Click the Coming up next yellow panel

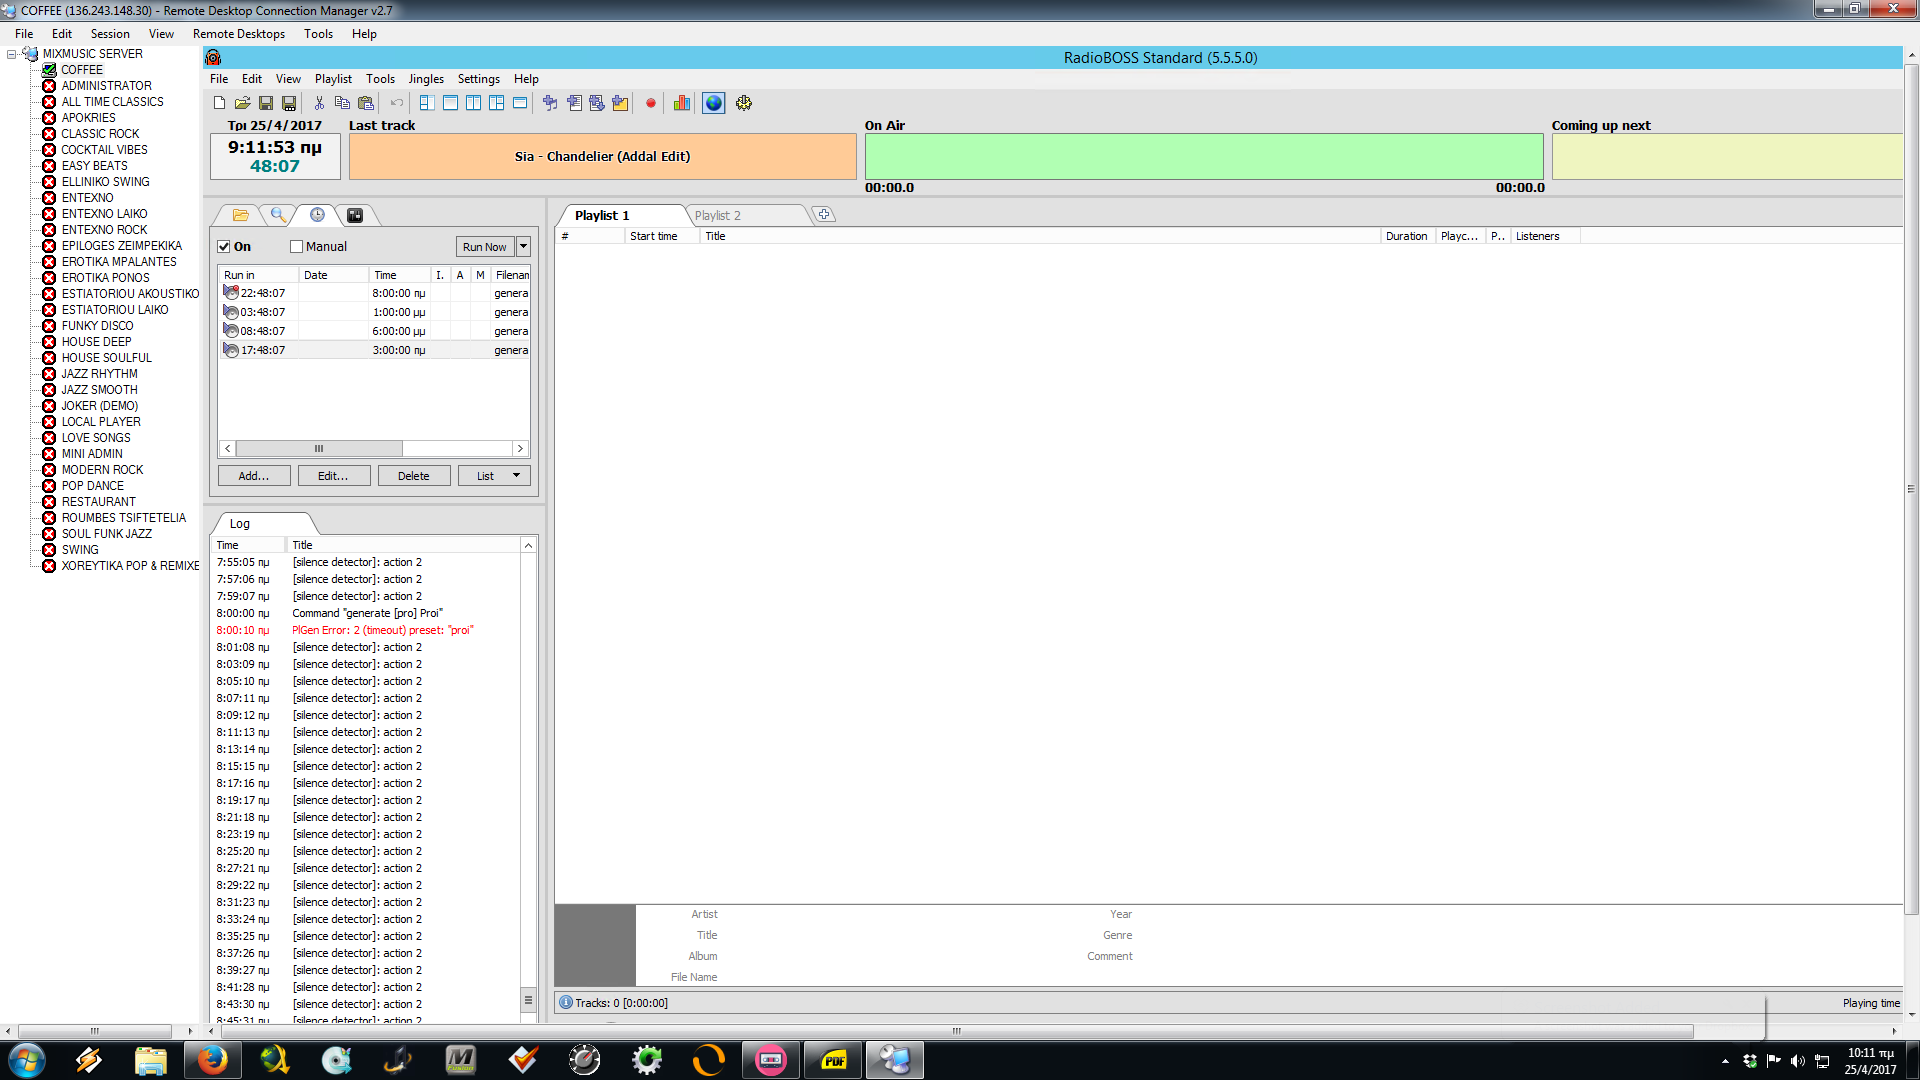tap(1727, 157)
